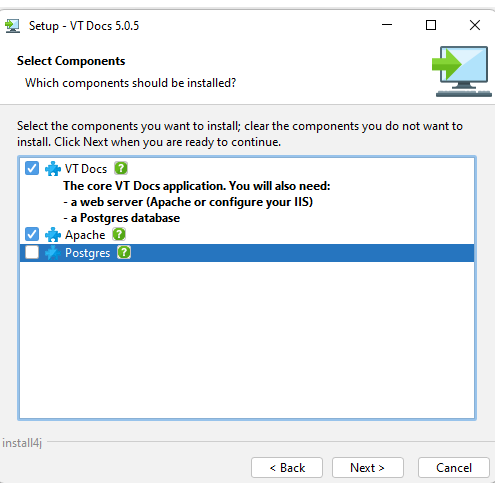
Task: Click the VT Docs puzzle piece icon
Action: [53, 169]
